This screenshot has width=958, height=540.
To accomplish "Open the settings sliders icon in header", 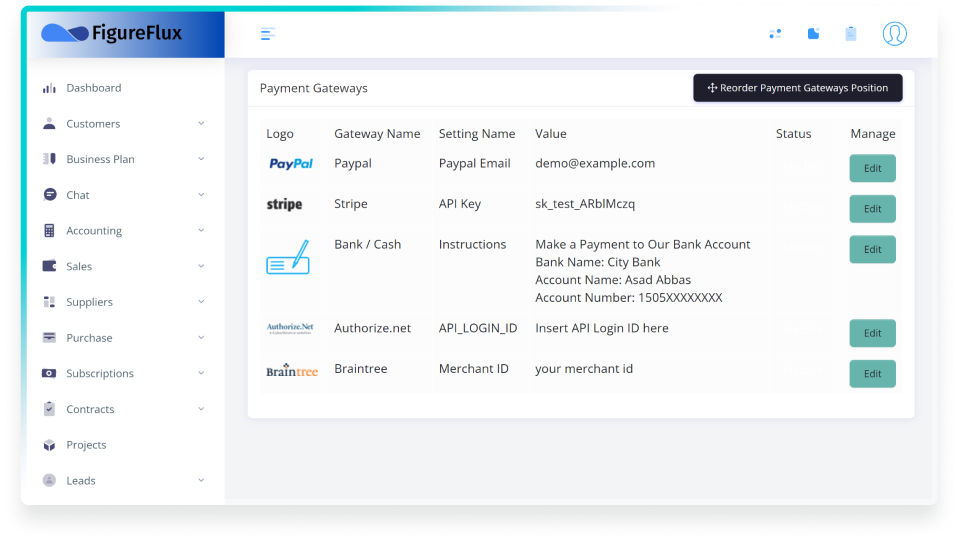I will click(x=775, y=34).
